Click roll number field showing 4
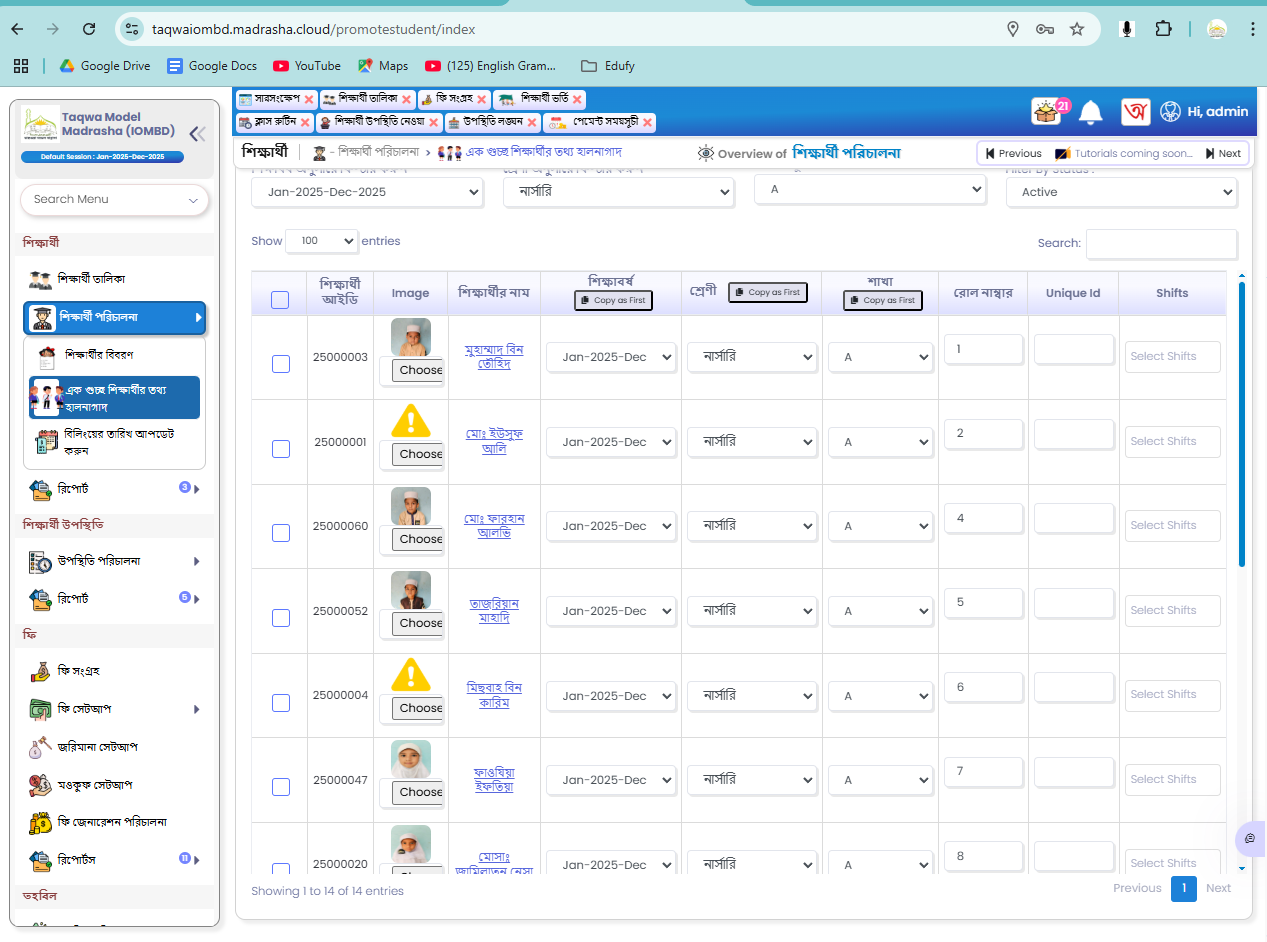This screenshot has height=942, width=1267. (x=983, y=518)
